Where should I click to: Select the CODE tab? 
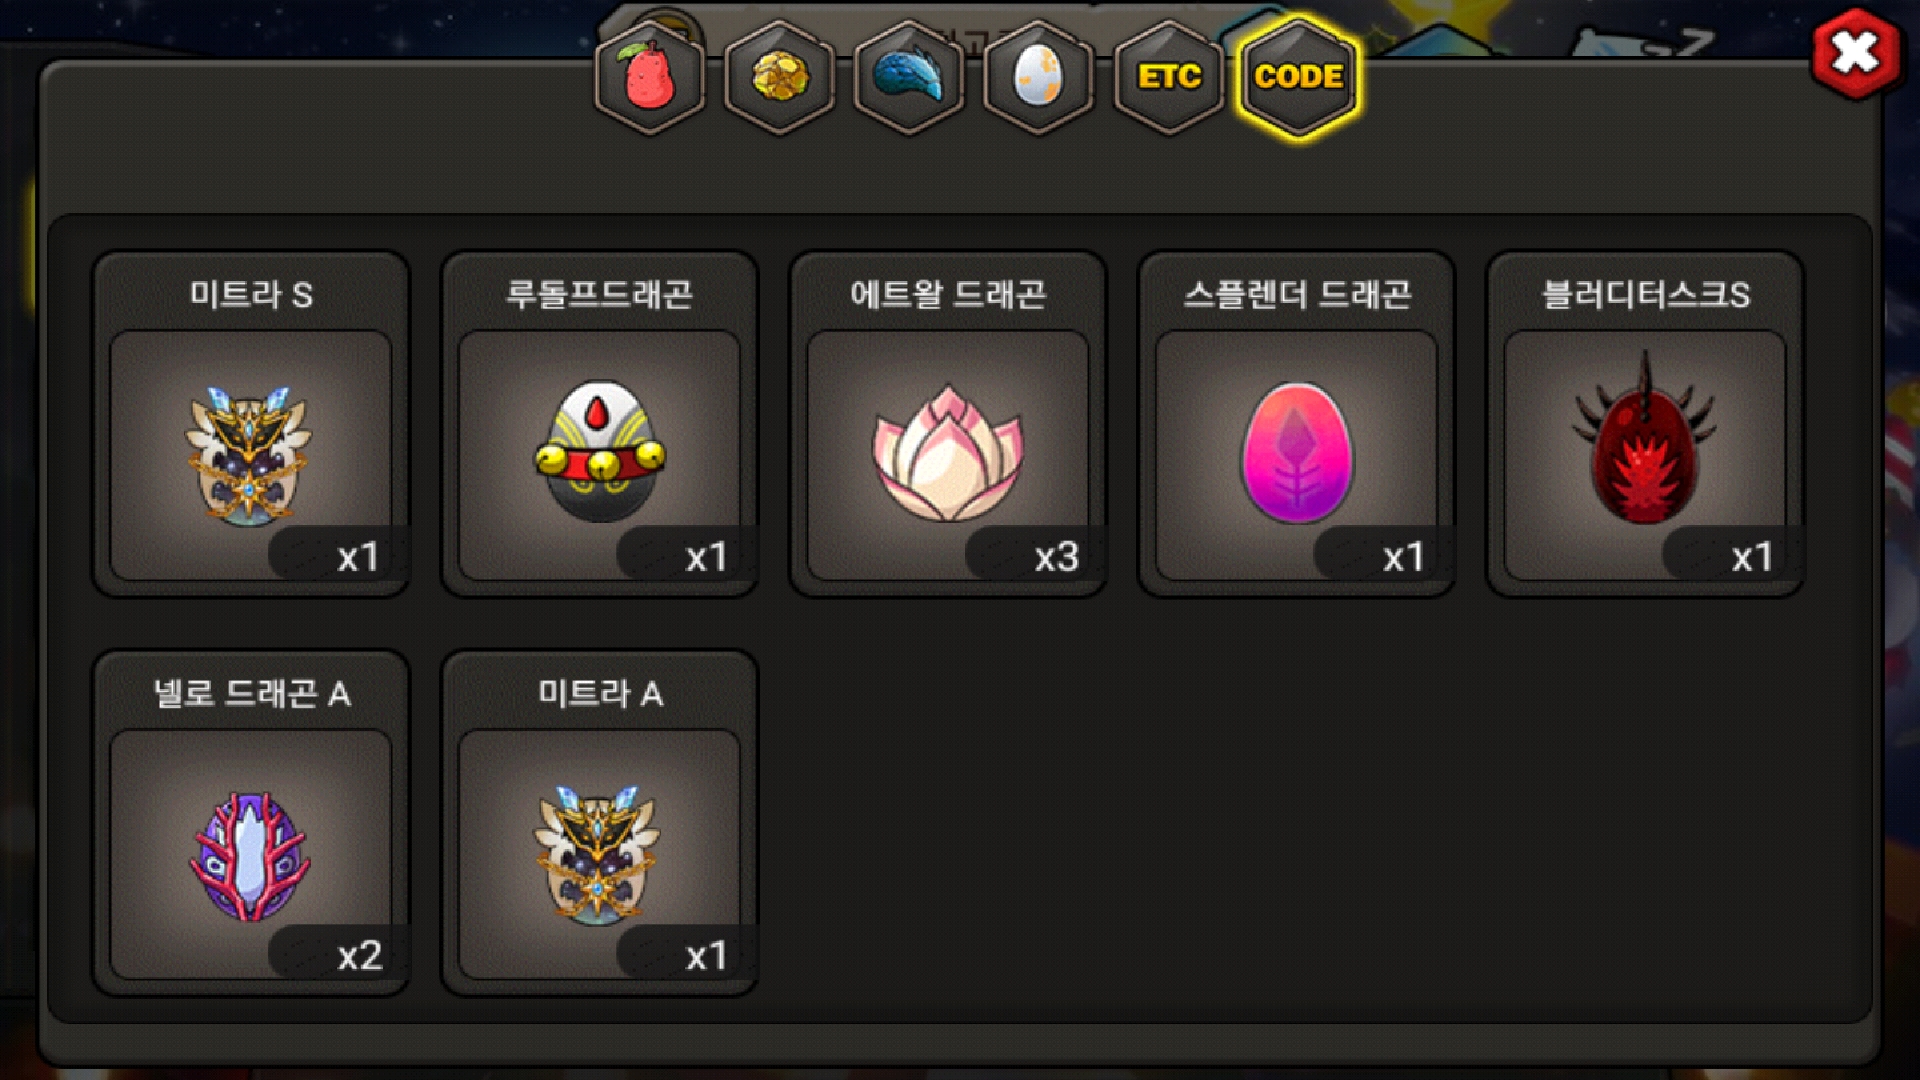pyautogui.click(x=1298, y=77)
